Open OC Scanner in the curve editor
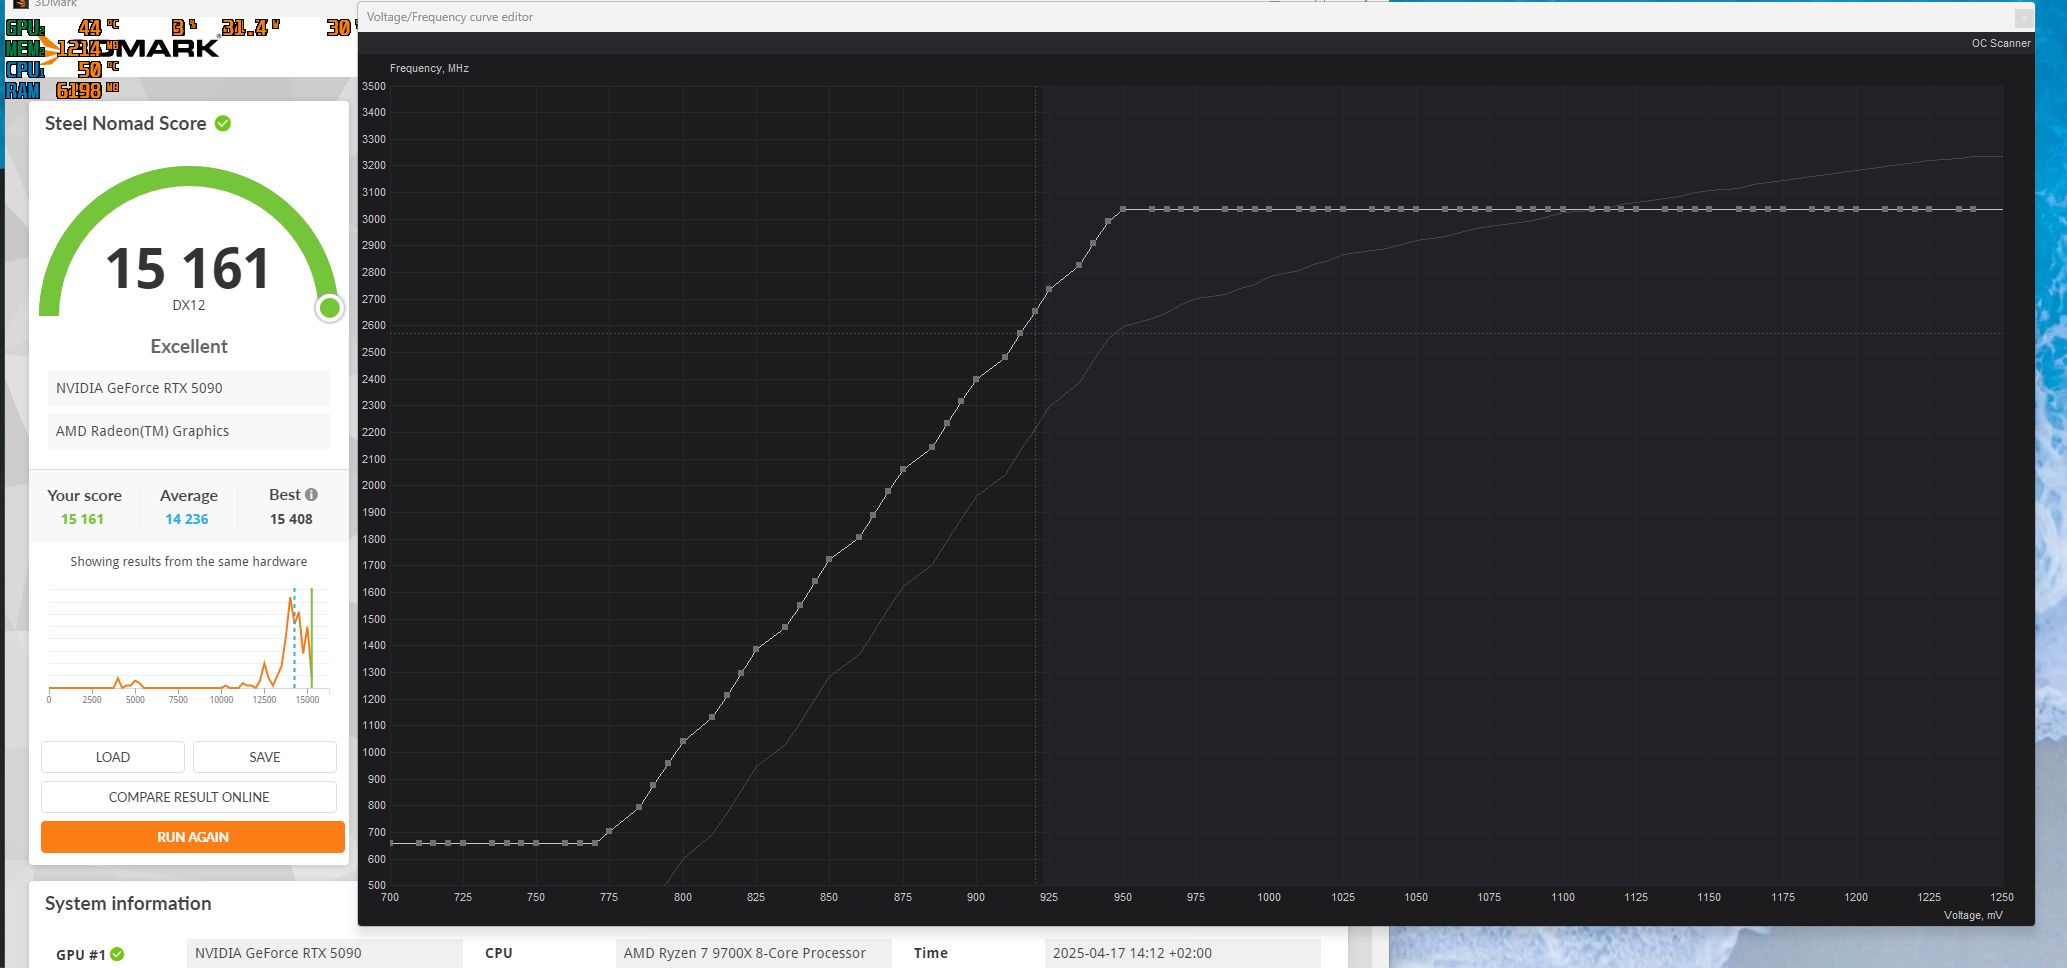Screen dimensions: 2067x968 pos(2000,43)
